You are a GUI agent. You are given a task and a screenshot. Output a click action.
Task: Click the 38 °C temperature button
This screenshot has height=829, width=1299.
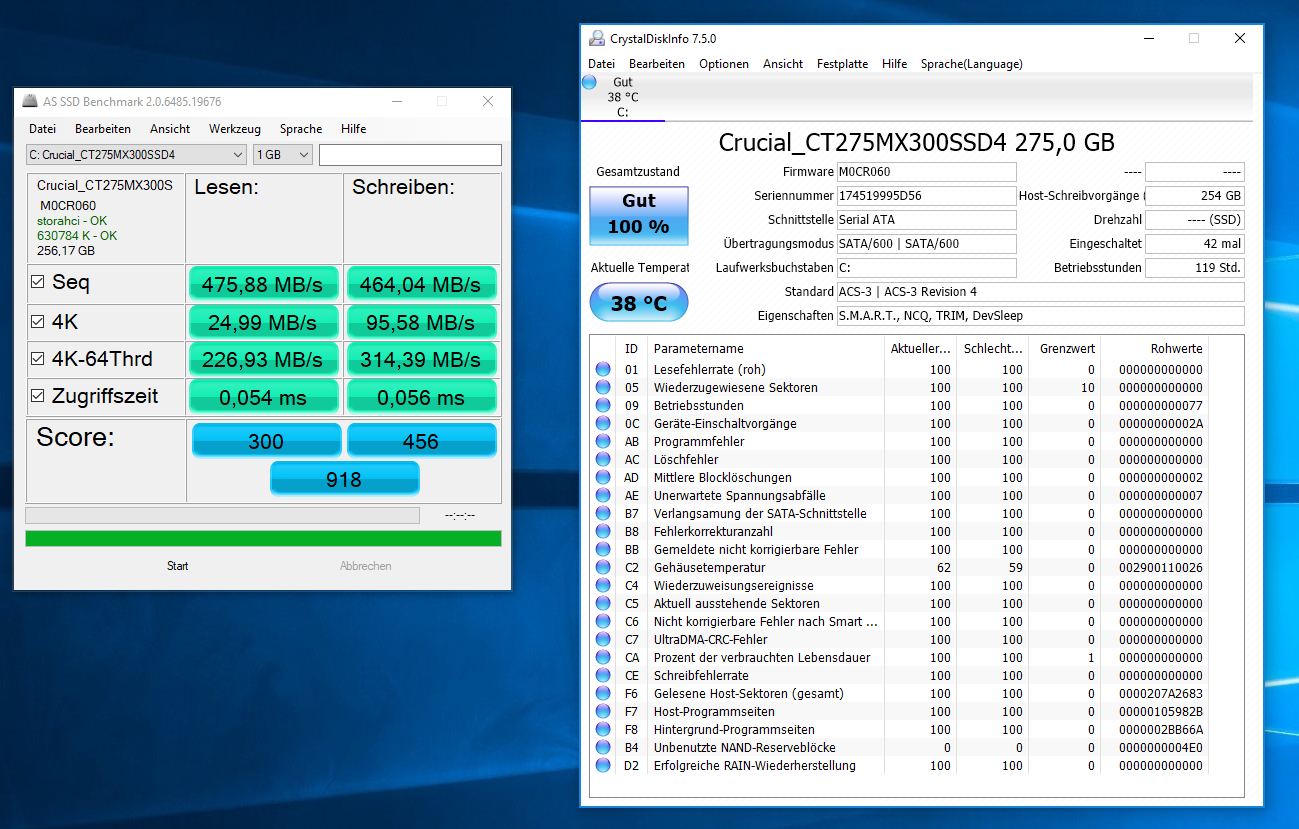(639, 302)
